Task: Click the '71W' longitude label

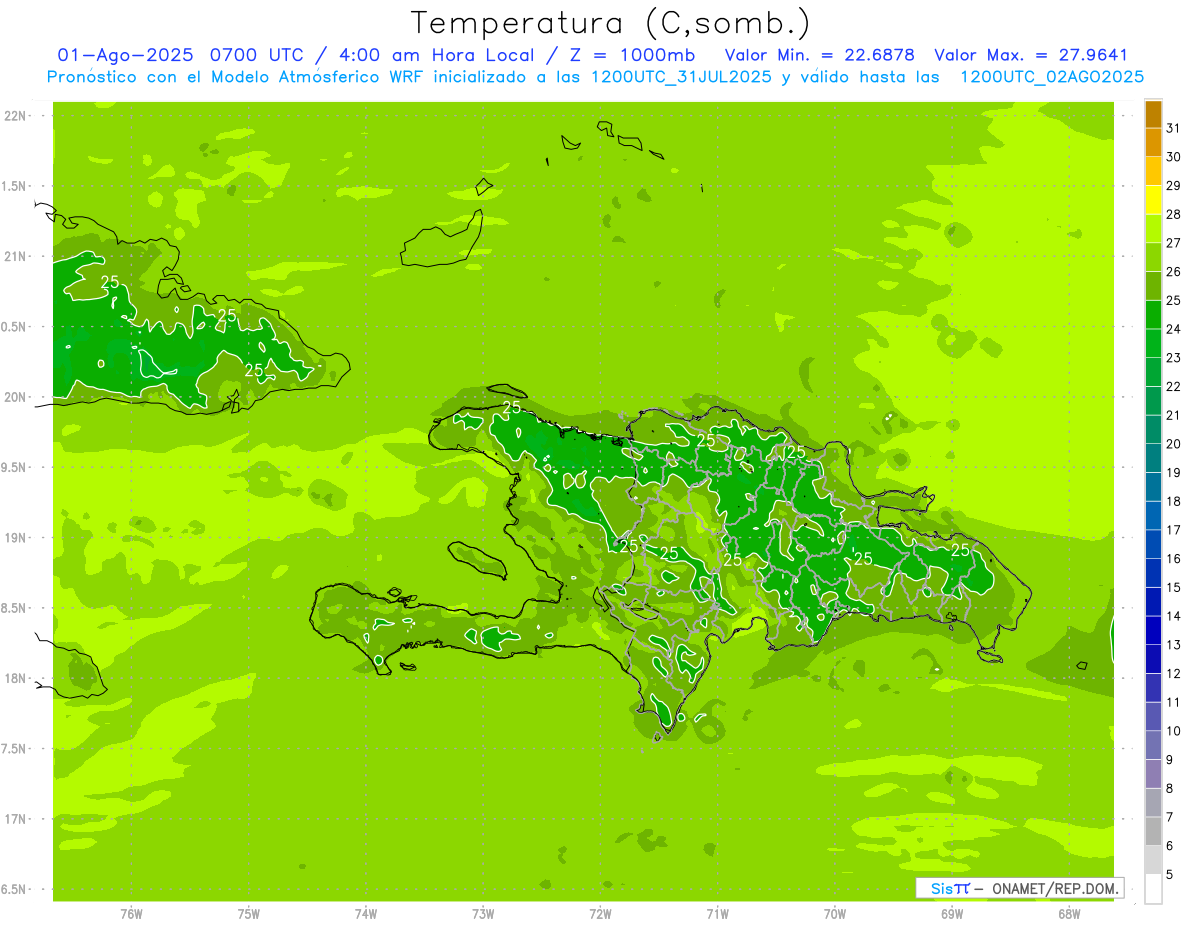Action: click(717, 914)
